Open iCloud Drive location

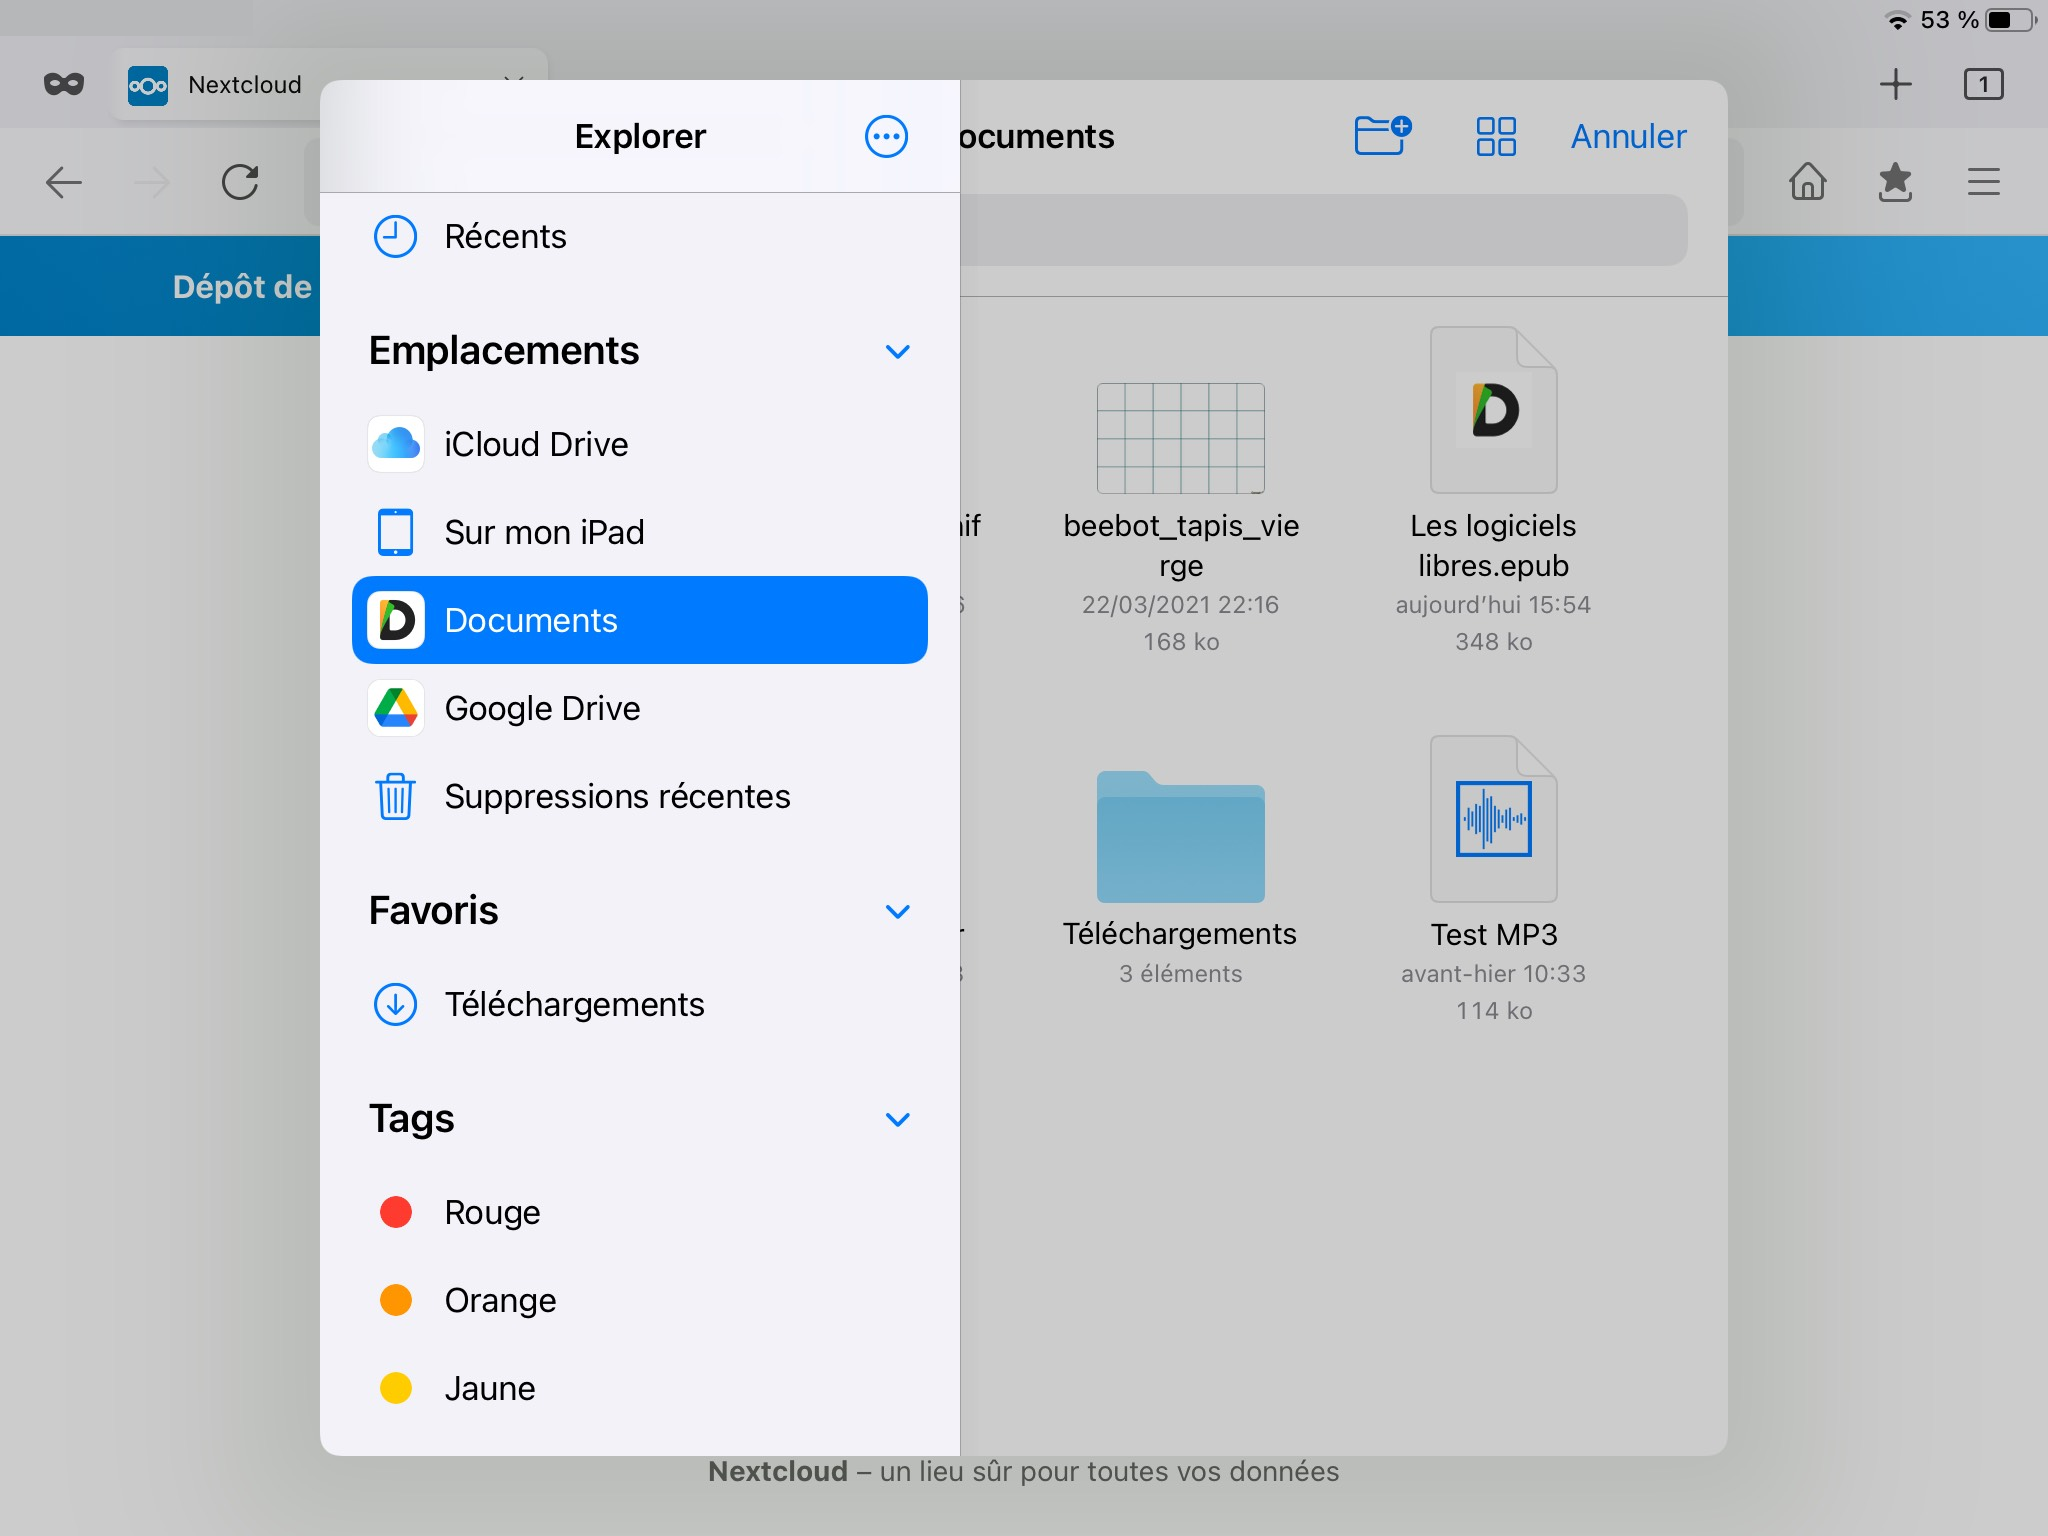[536, 444]
